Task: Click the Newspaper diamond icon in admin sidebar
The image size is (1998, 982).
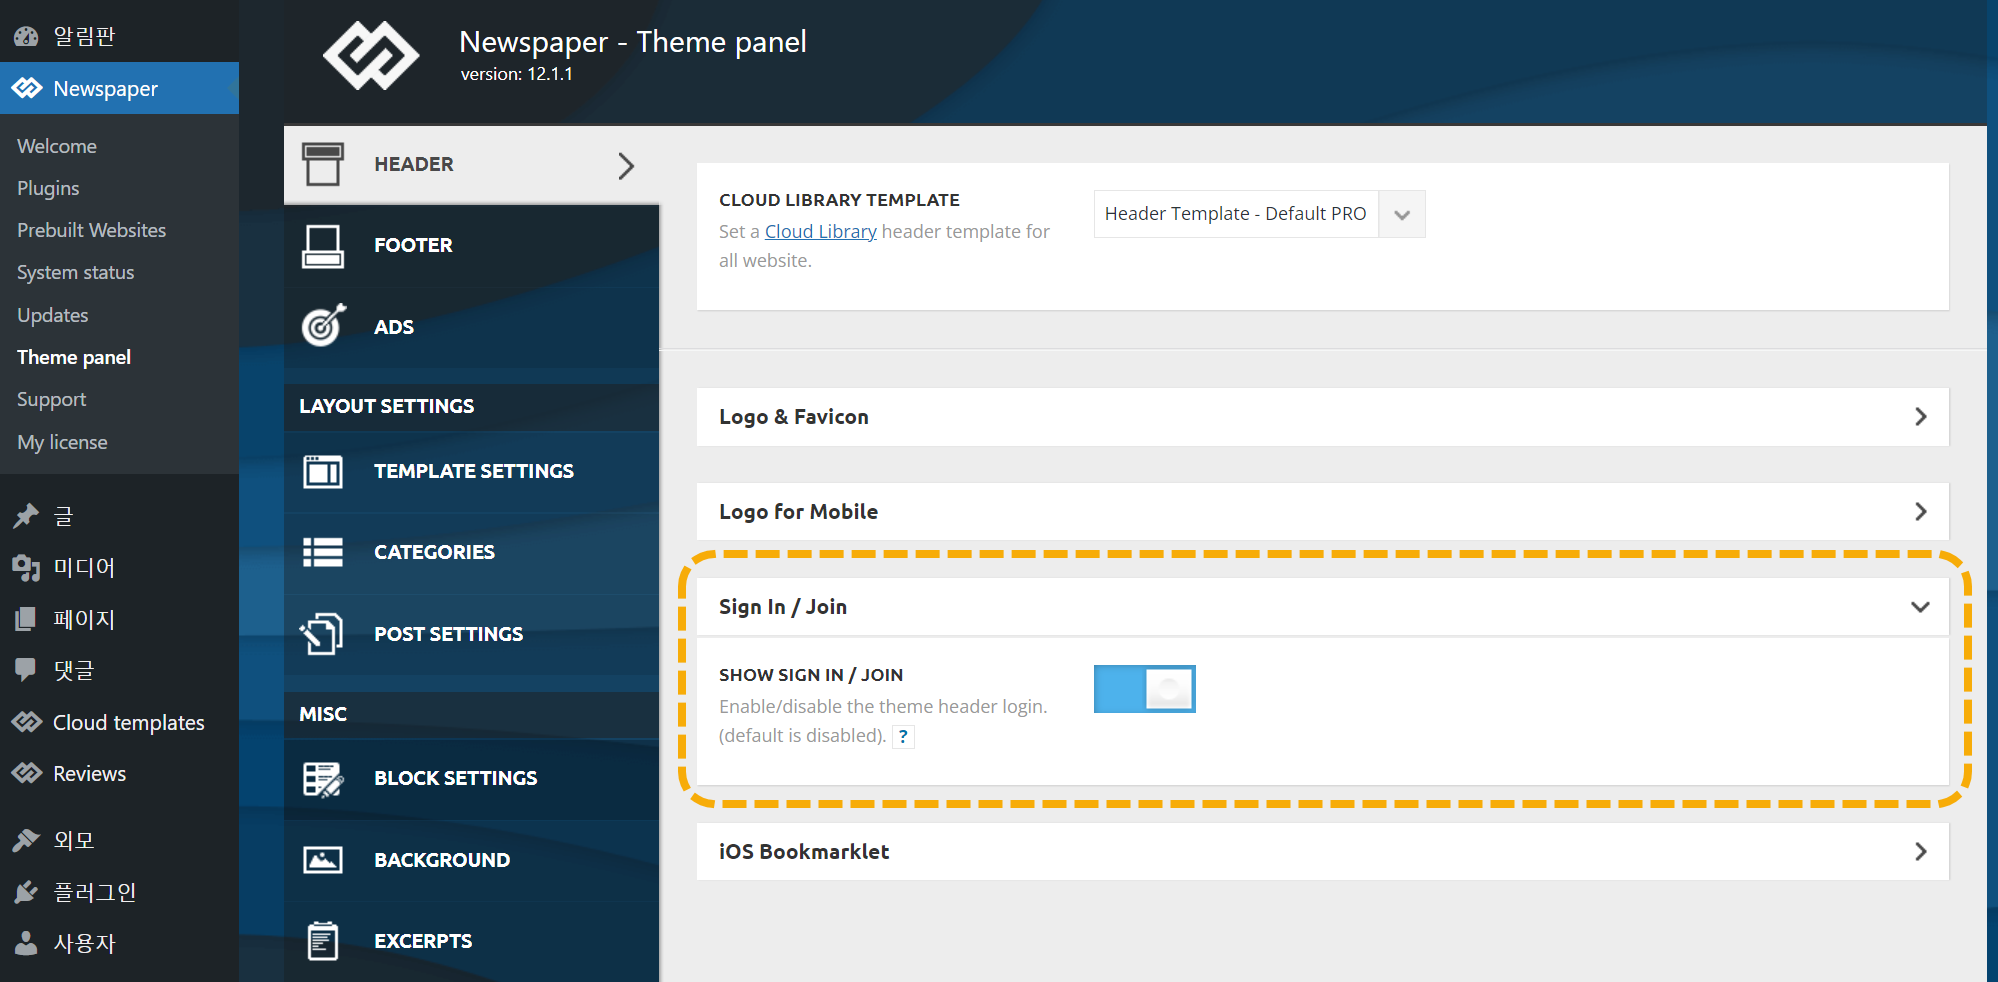Action: coord(27,88)
